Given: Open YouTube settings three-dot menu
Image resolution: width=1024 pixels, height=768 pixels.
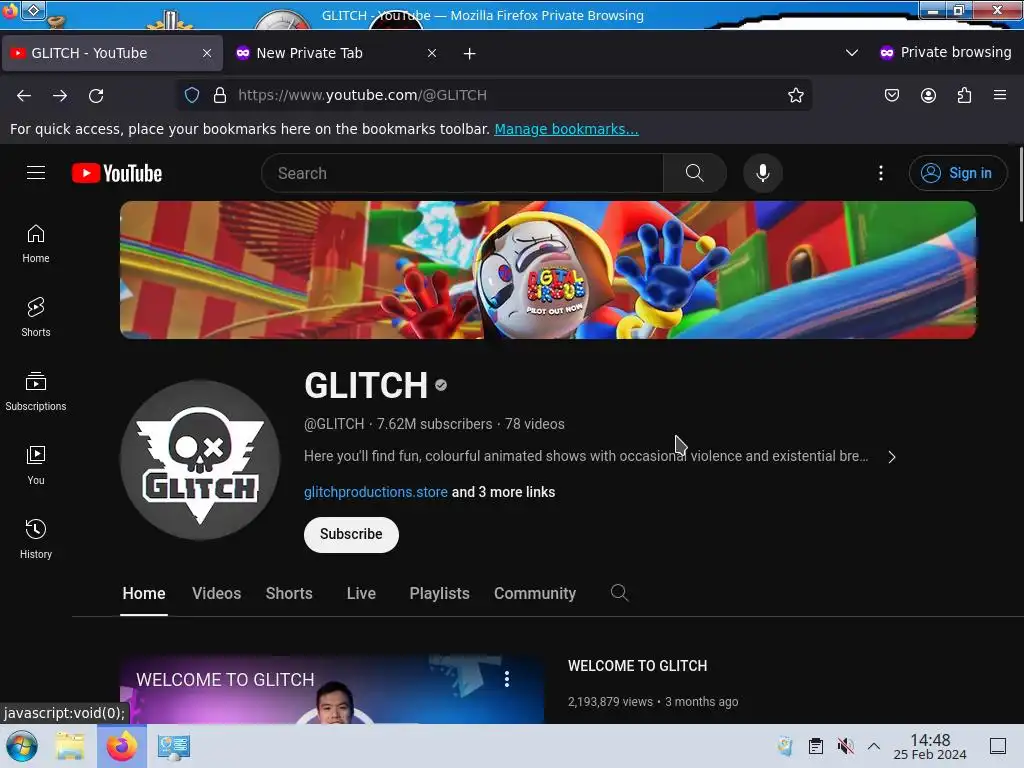Looking at the screenshot, I should tap(880, 173).
